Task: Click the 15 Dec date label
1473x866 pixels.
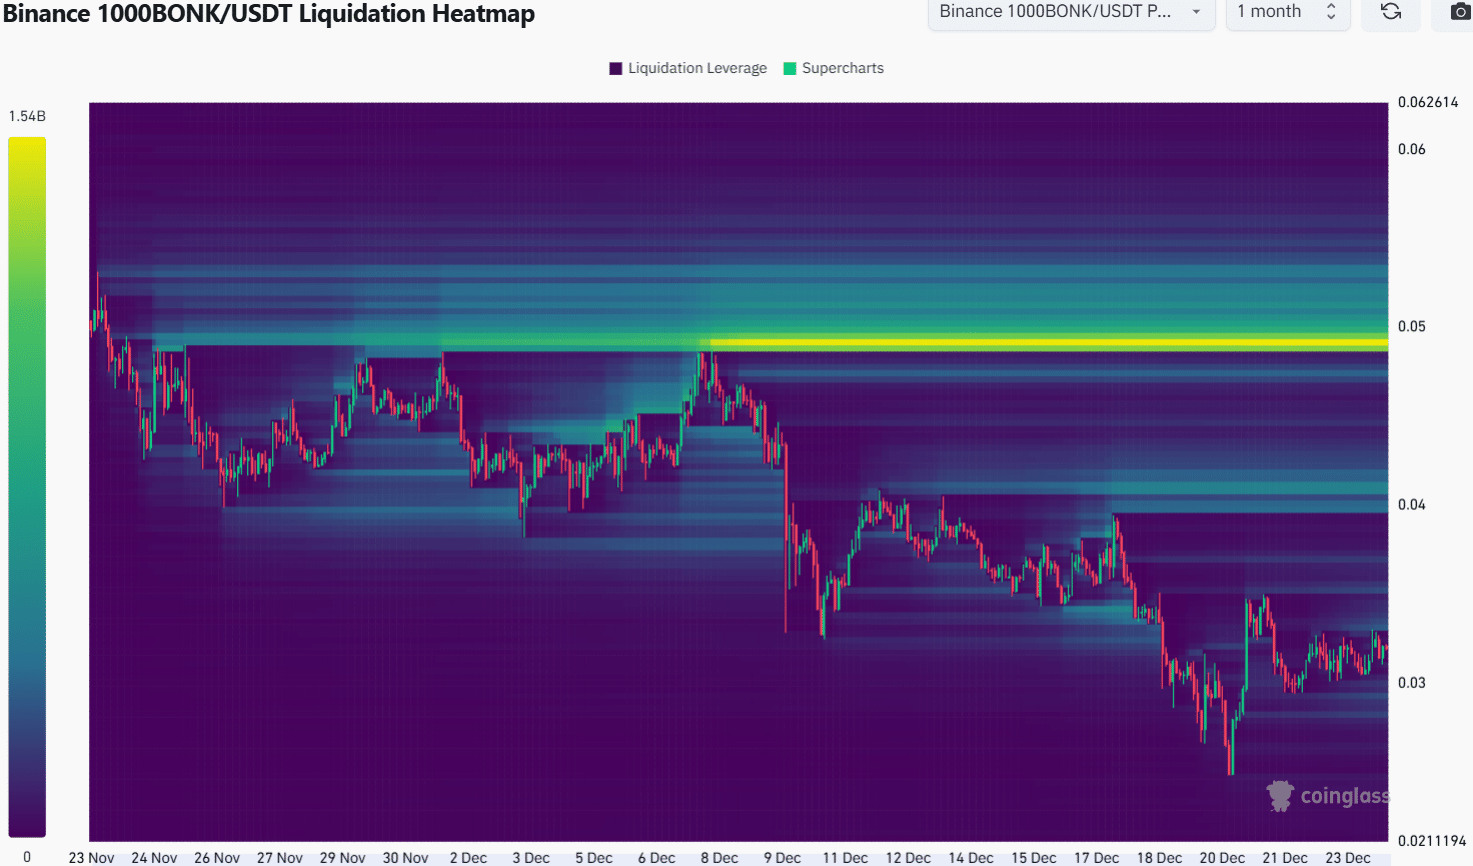Action: (x=1034, y=858)
